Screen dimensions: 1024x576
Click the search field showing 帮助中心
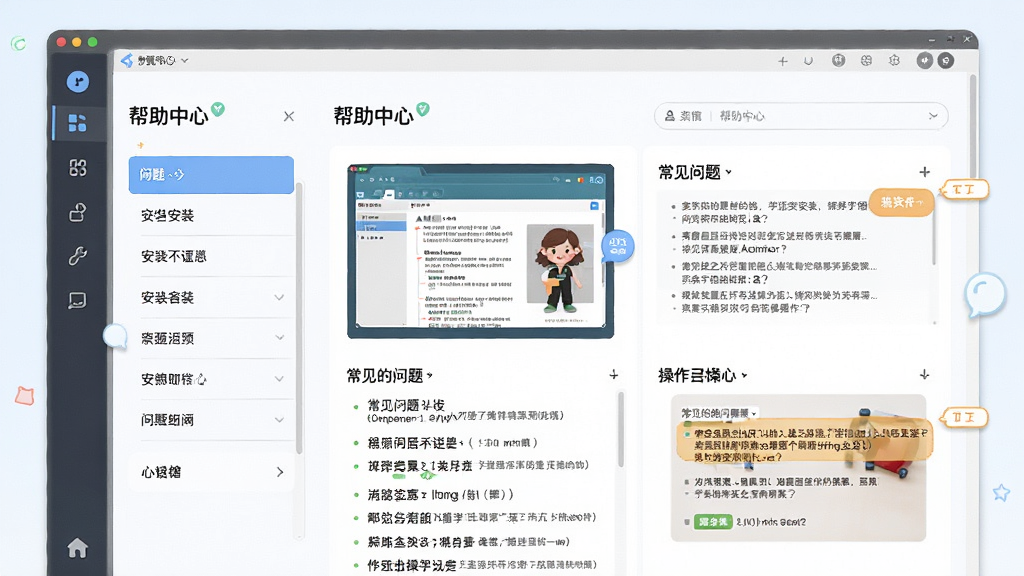pos(801,116)
